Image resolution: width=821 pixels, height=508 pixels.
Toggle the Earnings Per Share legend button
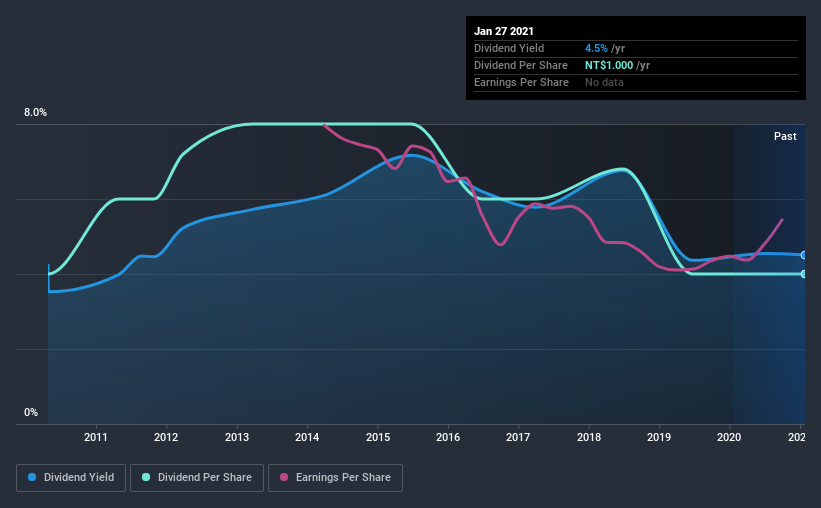[x=335, y=478]
